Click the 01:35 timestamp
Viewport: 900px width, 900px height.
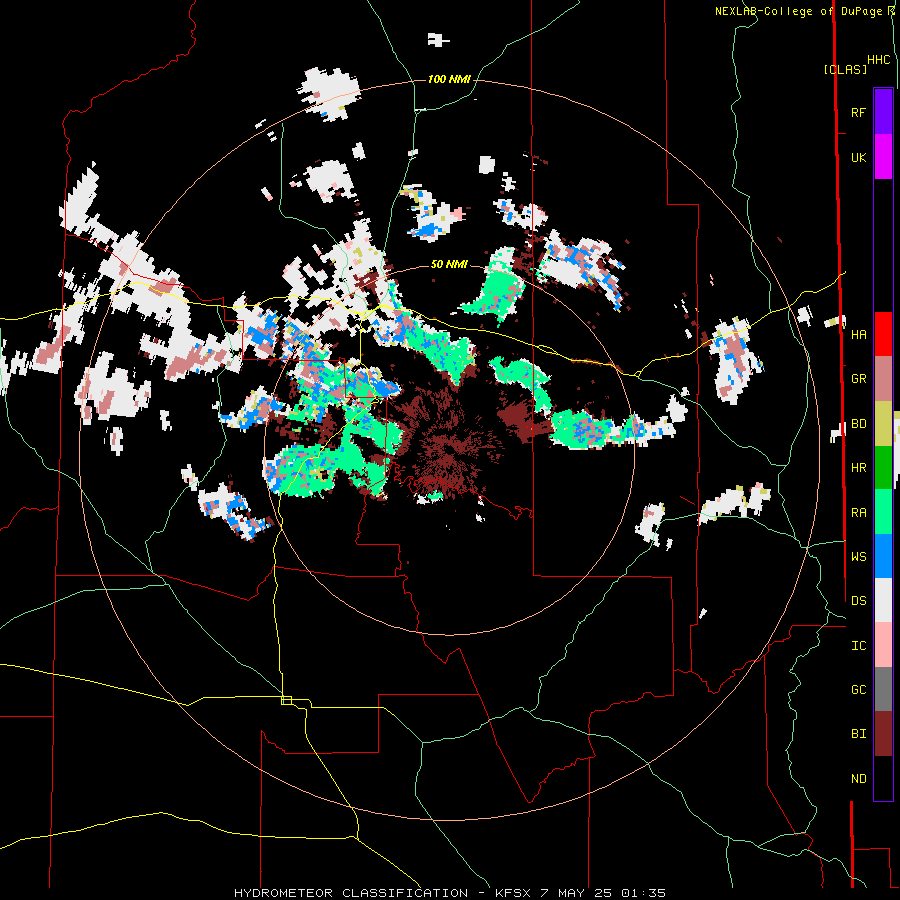(x=644, y=893)
